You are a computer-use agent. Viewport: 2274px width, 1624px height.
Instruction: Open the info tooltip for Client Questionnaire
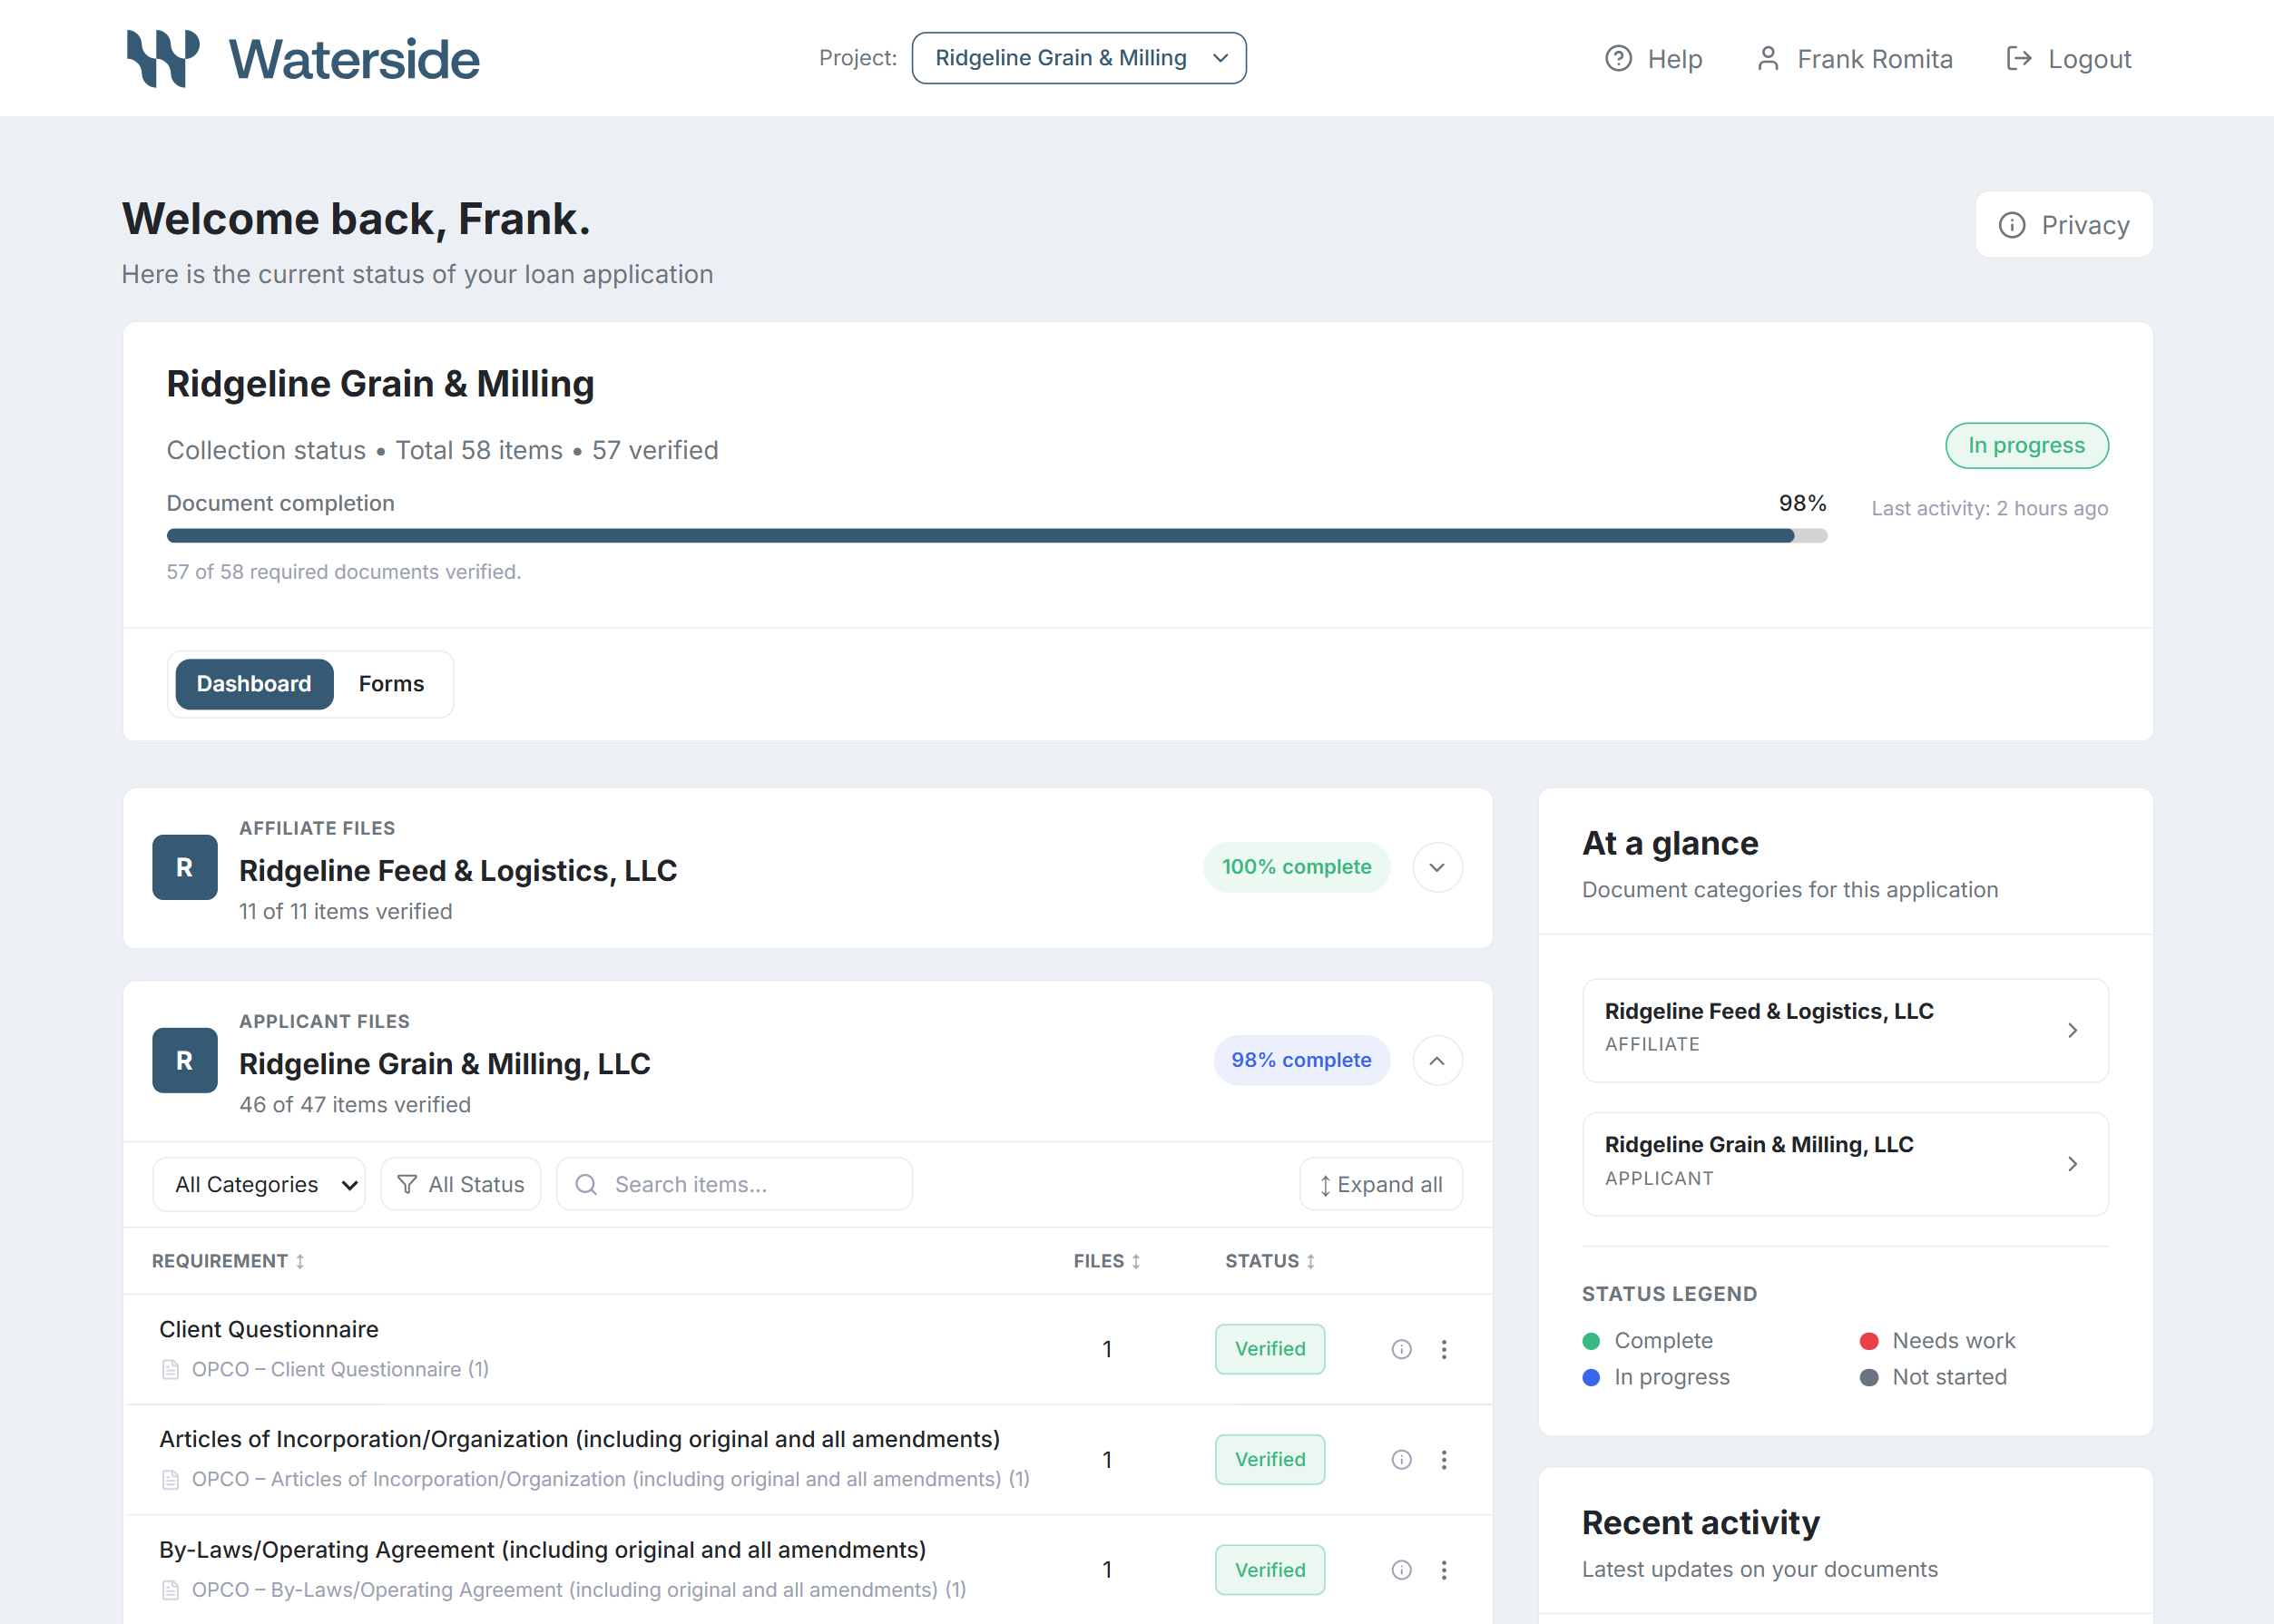[x=1400, y=1349]
